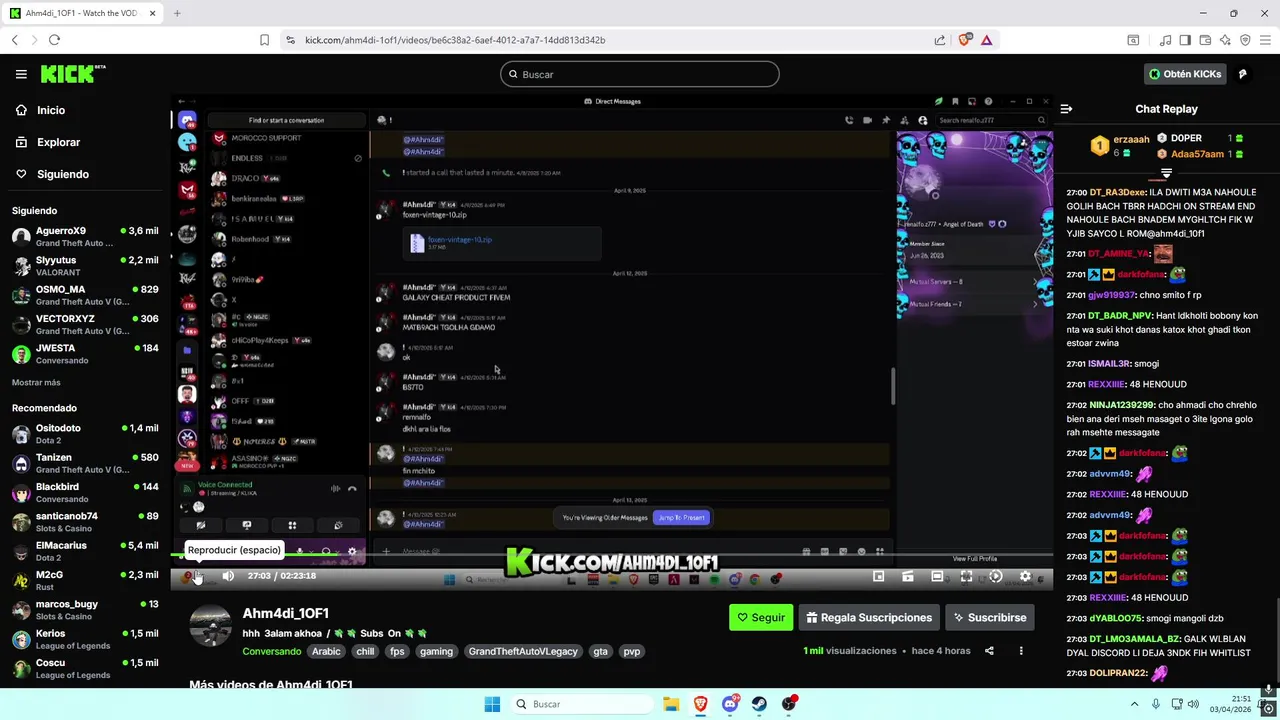This screenshot has width=1280, height=720.
Task: Click Regala Suscripciones button
Action: (x=869, y=617)
